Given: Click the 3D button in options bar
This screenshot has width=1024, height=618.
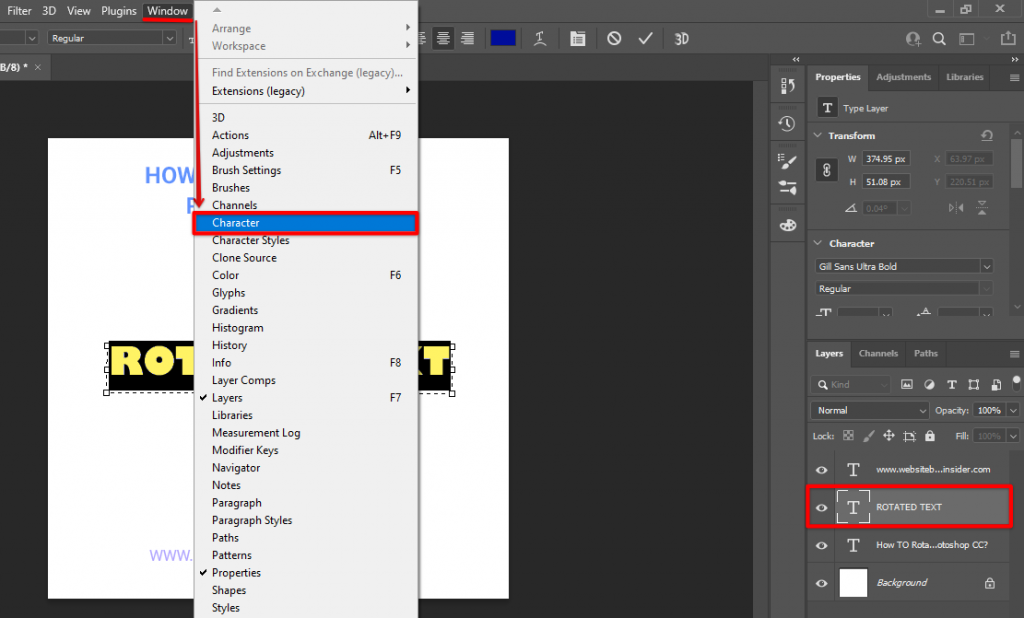Looking at the screenshot, I should click(681, 38).
